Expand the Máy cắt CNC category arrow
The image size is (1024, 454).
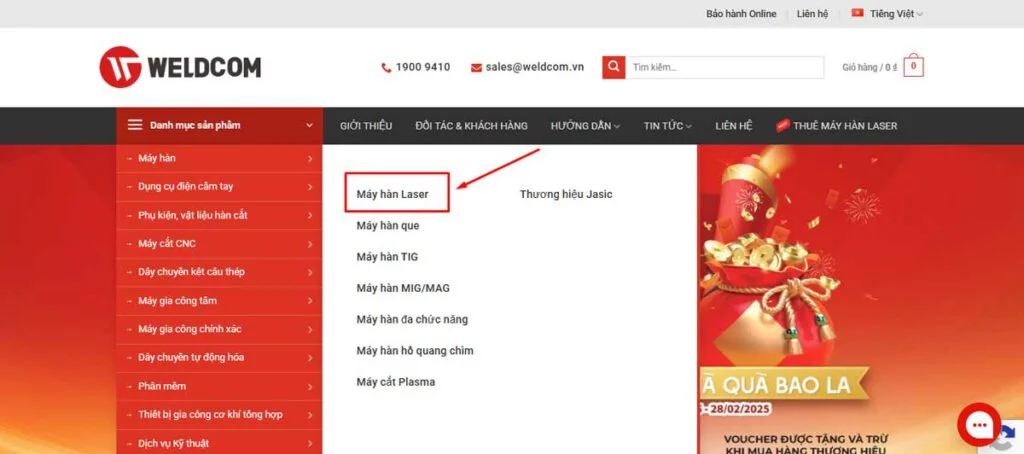310,244
